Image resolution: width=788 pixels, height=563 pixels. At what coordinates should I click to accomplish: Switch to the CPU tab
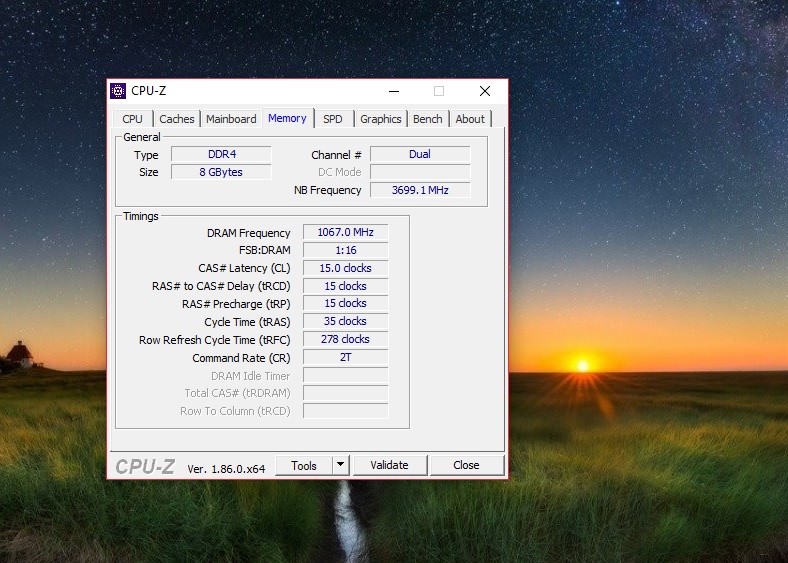132,119
